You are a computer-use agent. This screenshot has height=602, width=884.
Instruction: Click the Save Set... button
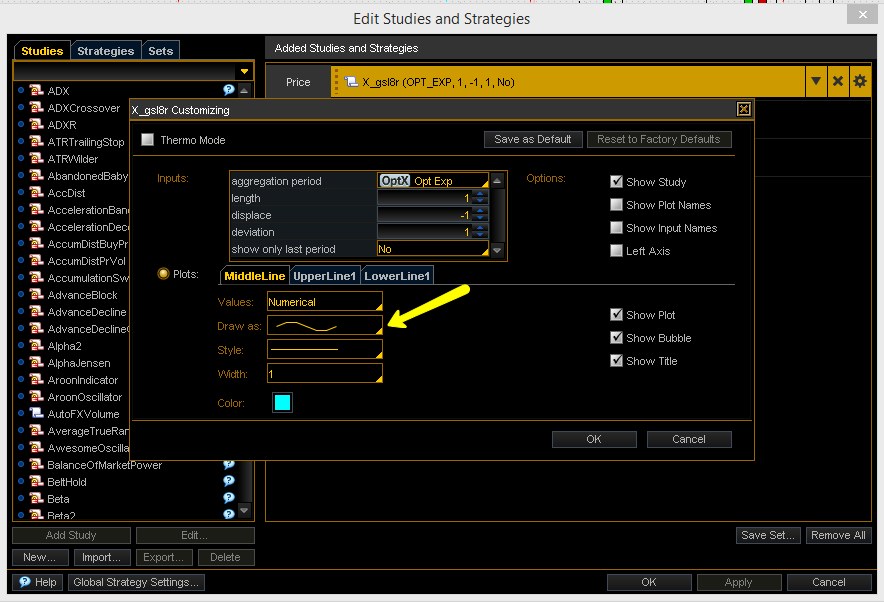(x=768, y=535)
